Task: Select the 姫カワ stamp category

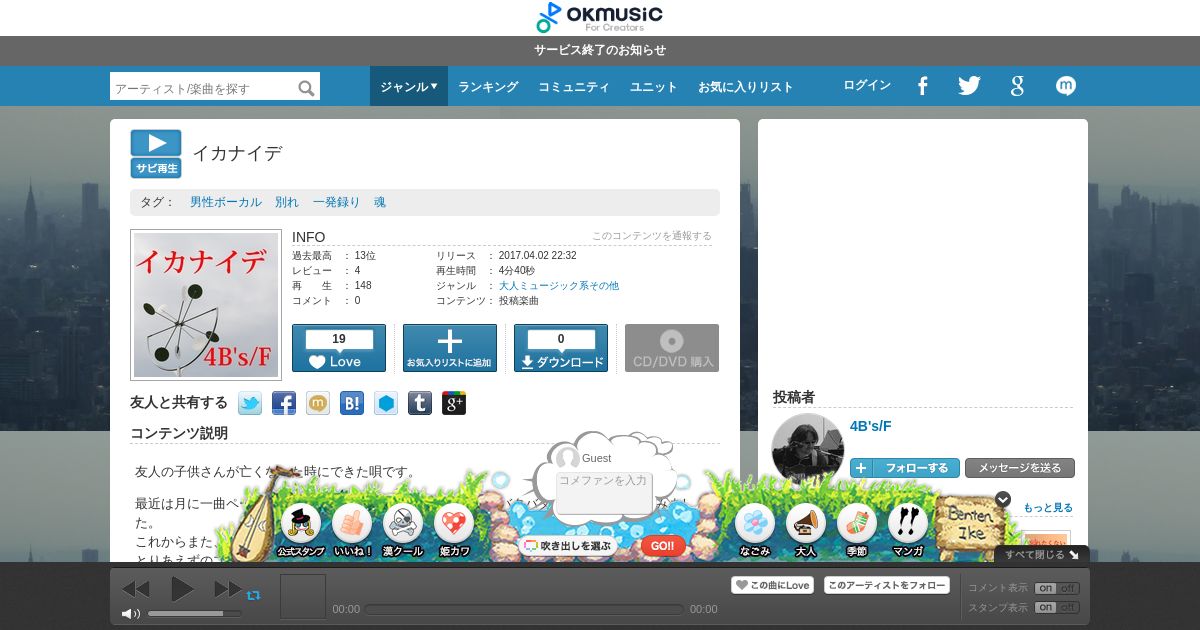Action: click(x=454, y=529)
